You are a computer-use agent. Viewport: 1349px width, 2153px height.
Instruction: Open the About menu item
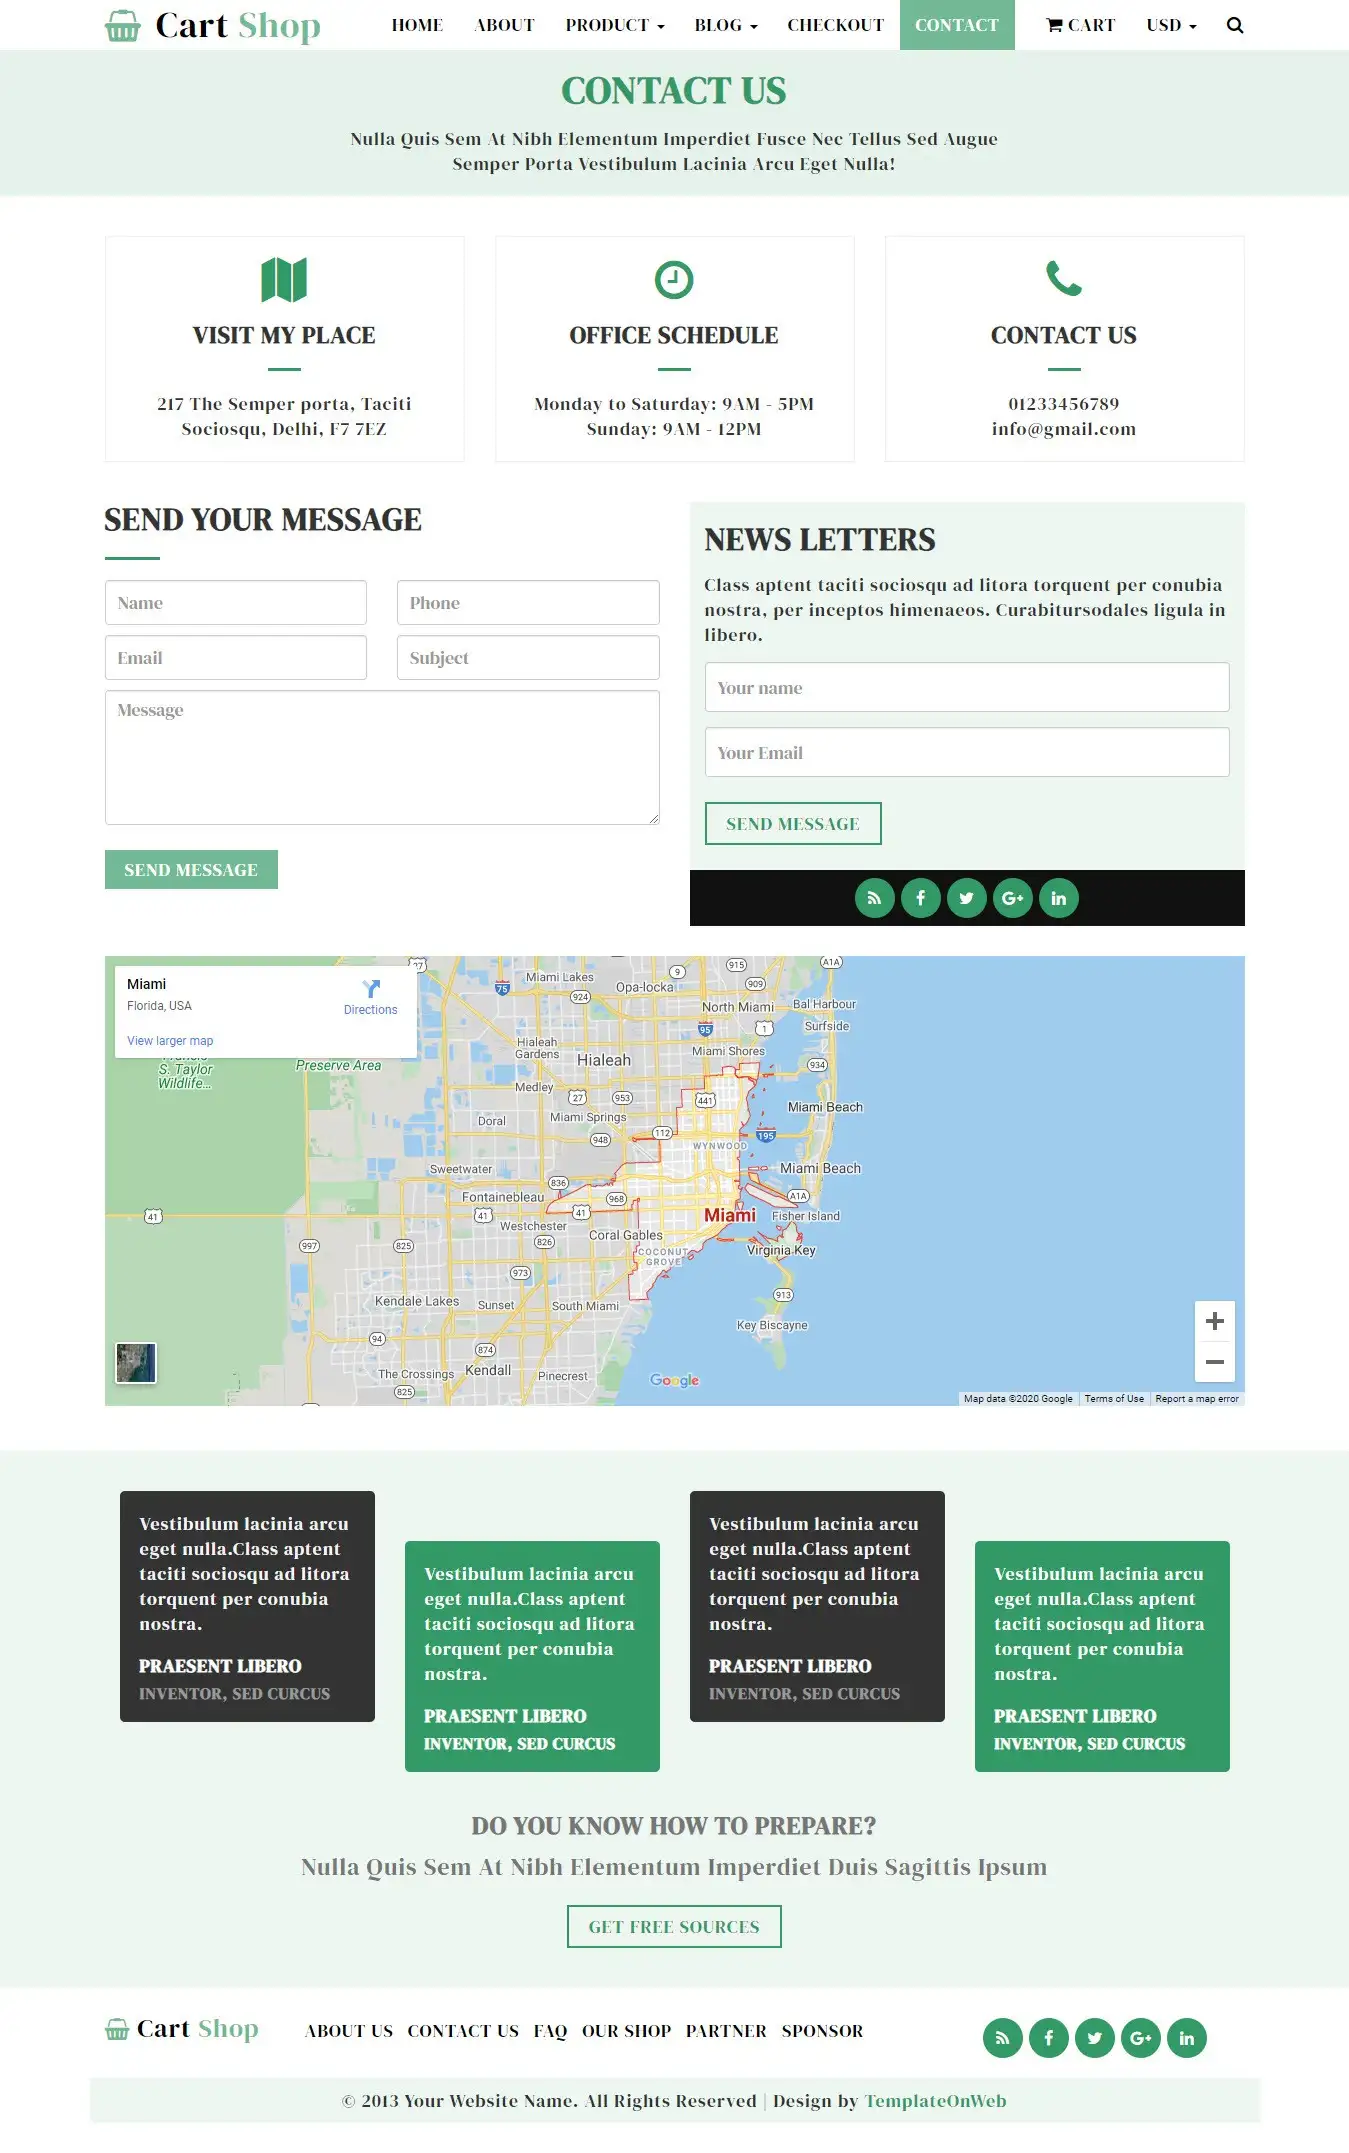point(504,25)
